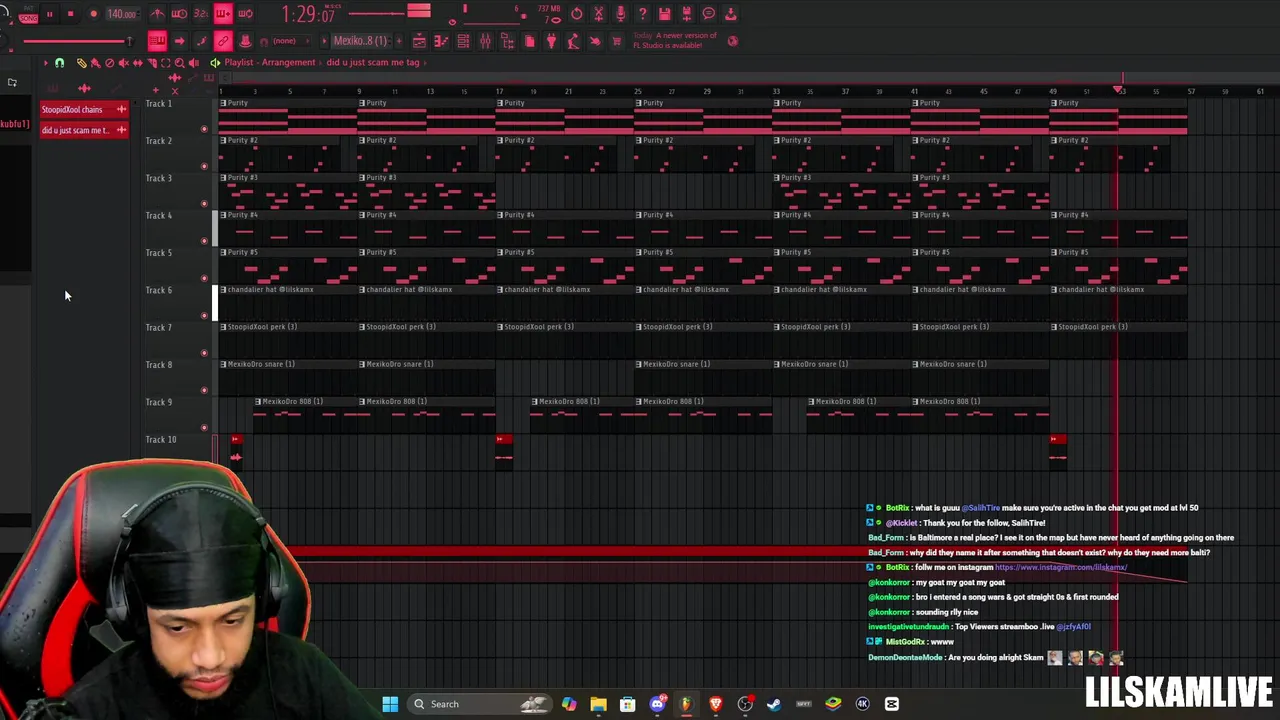Switch playback to Song mode
The height and width of the screenshot is (720, 1280).
coord(27,17)
